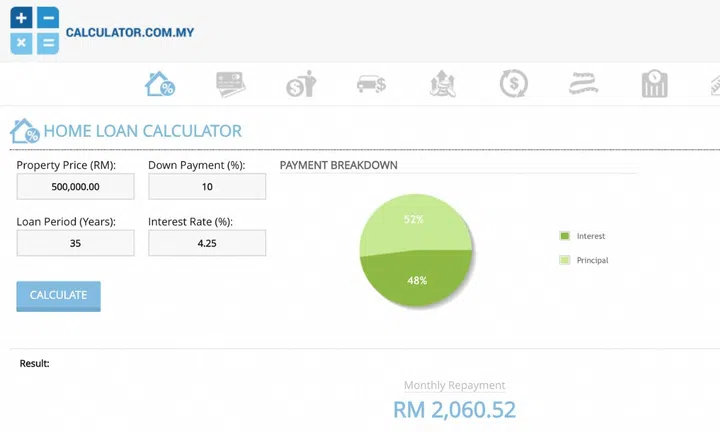Click the wavy lines comparison icon
720x432 pixels.
(585, 84)
